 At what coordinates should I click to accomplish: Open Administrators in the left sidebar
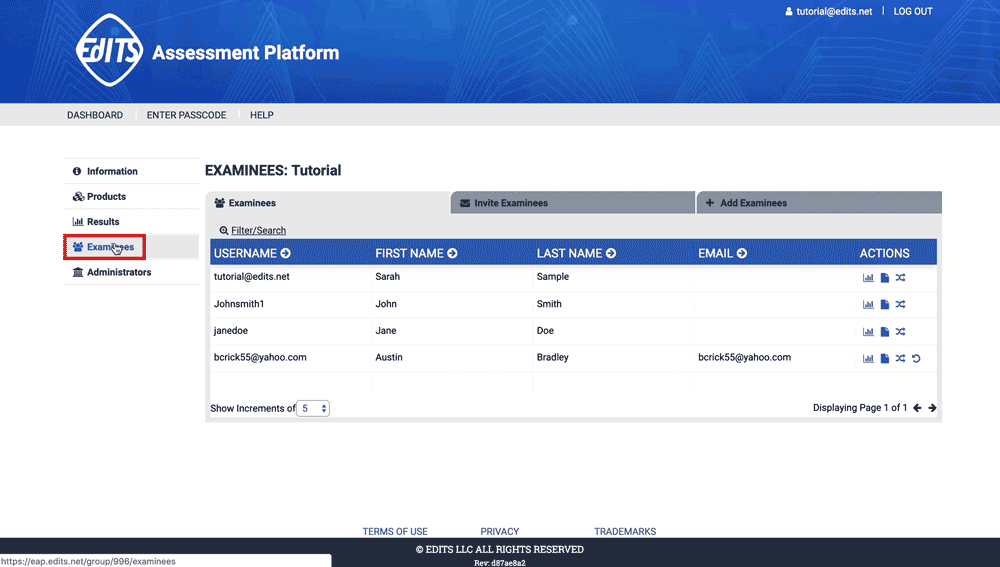pos(118,272)
